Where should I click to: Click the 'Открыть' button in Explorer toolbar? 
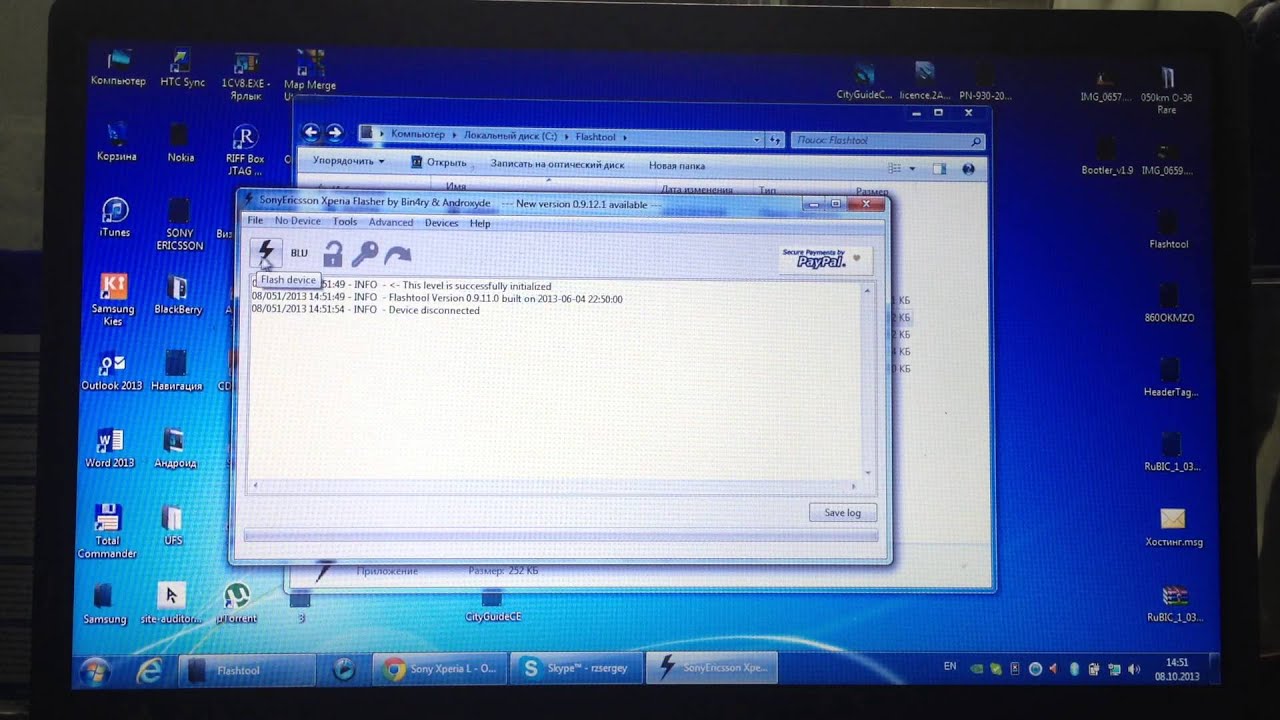[439, 162]
